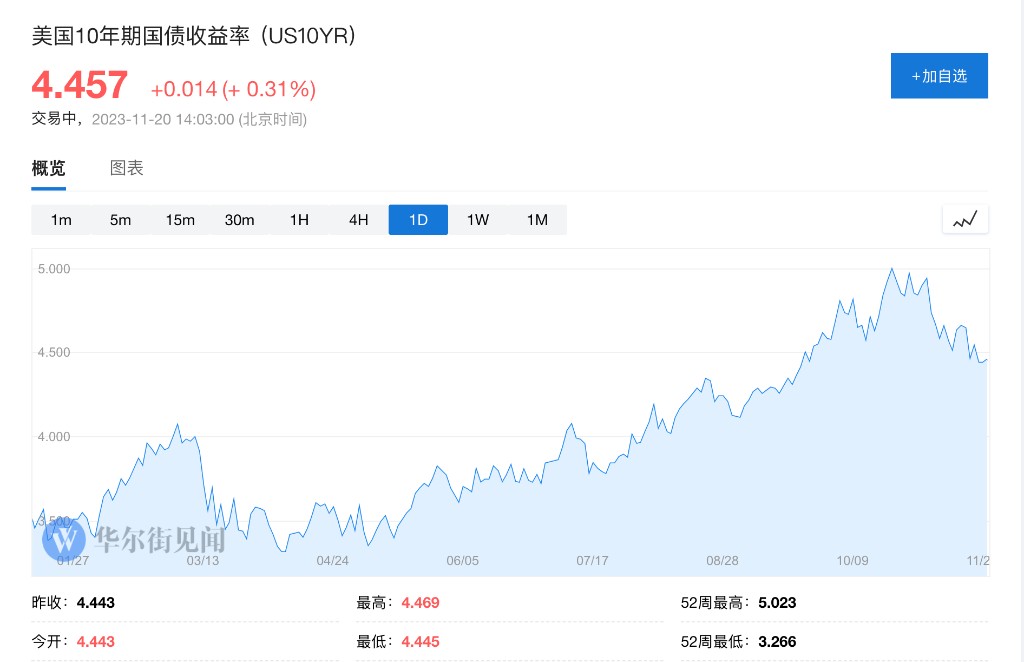Click the line chart type icon
Screen dimensions: 1024x662
point(965,219)
